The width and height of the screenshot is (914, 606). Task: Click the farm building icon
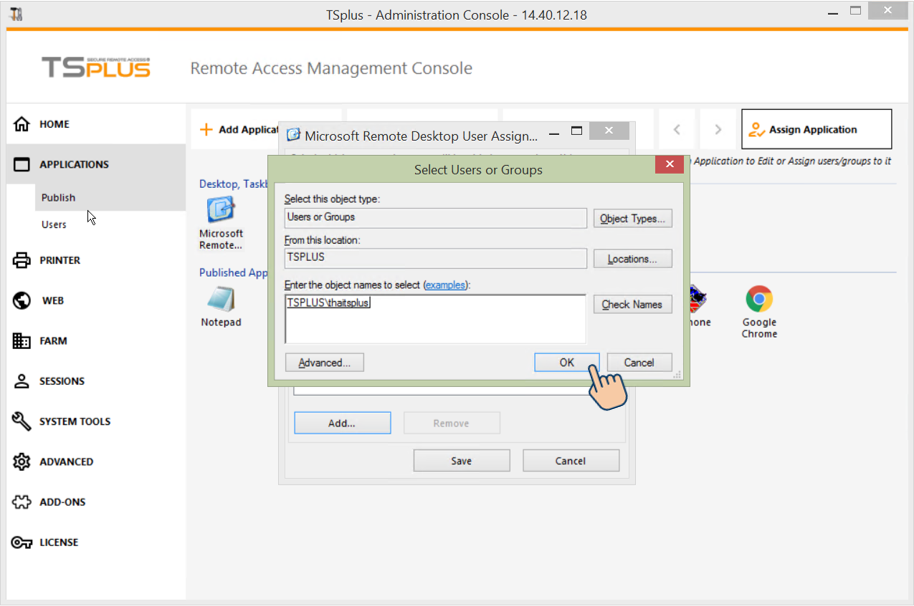22,340
